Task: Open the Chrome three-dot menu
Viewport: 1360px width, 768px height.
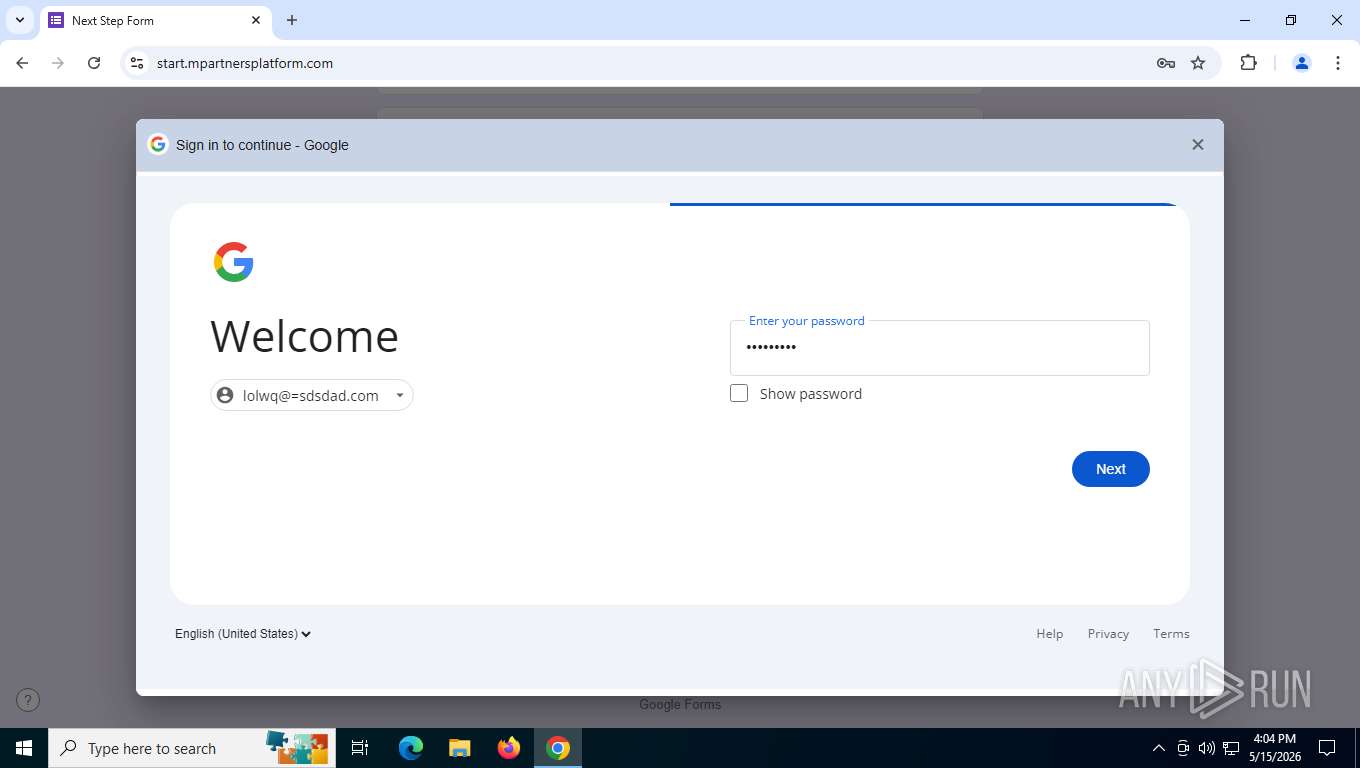Action: pyautogui.click(x=1338, y=63)
